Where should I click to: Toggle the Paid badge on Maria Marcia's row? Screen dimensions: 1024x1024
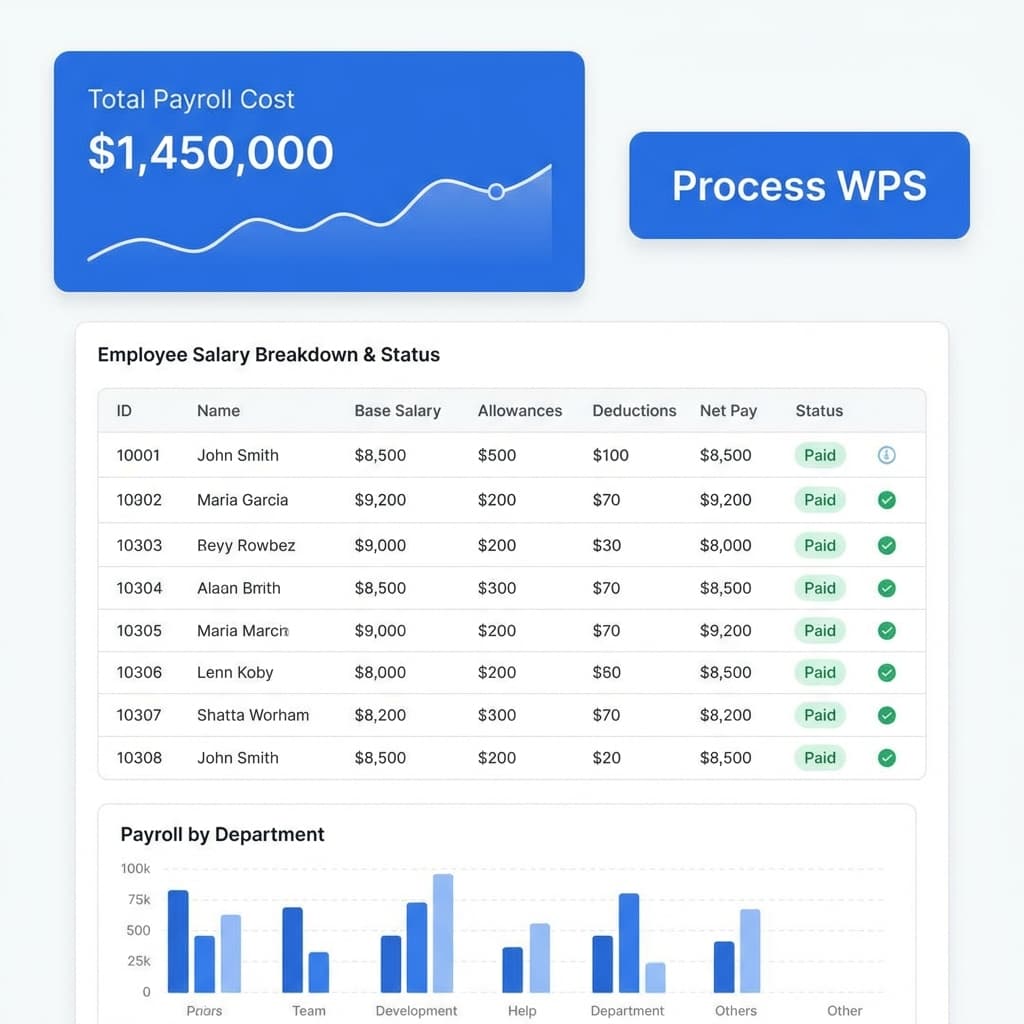point(819,630)
